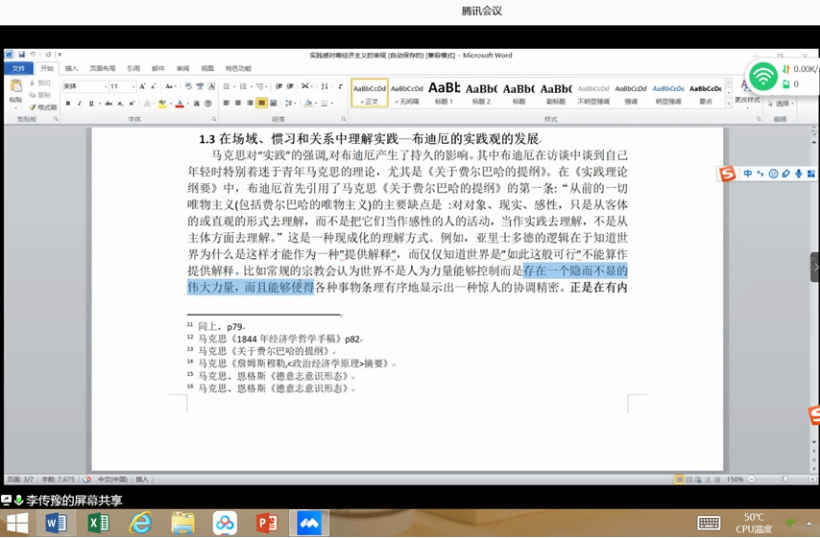Image resolution: width=820 pixels, height=538 pixels.
Task: Toggle underline formatting
Action: pos(92,103)
